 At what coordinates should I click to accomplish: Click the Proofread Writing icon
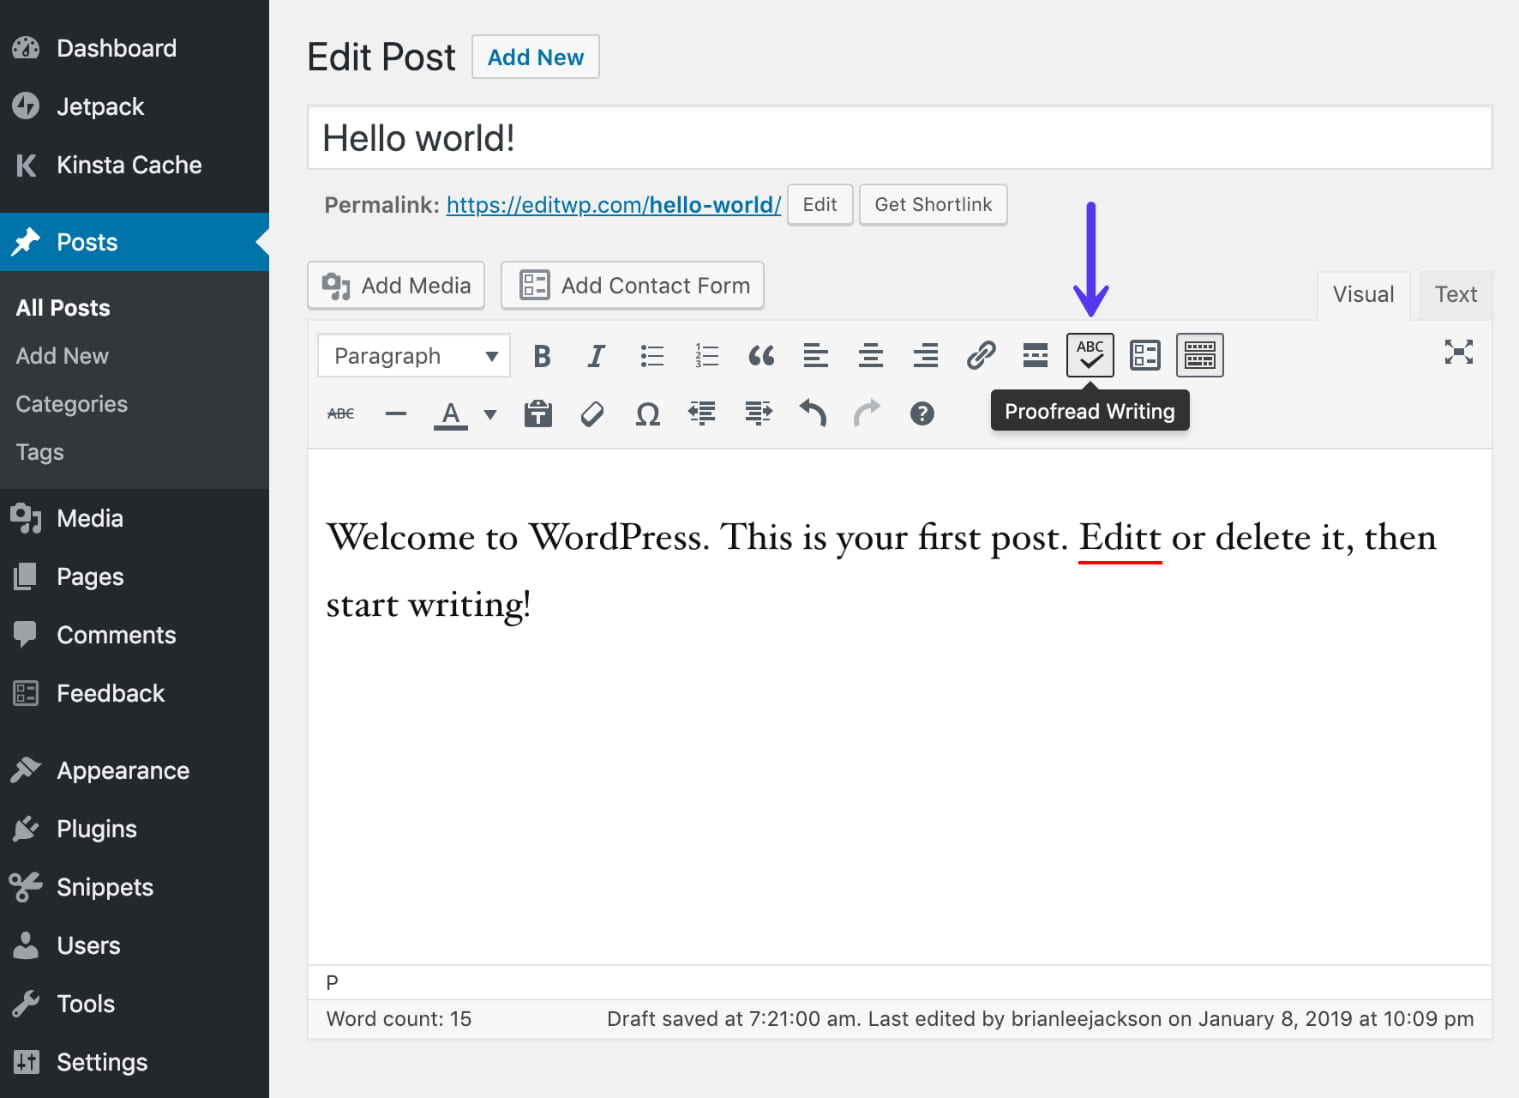(1089, 355)
